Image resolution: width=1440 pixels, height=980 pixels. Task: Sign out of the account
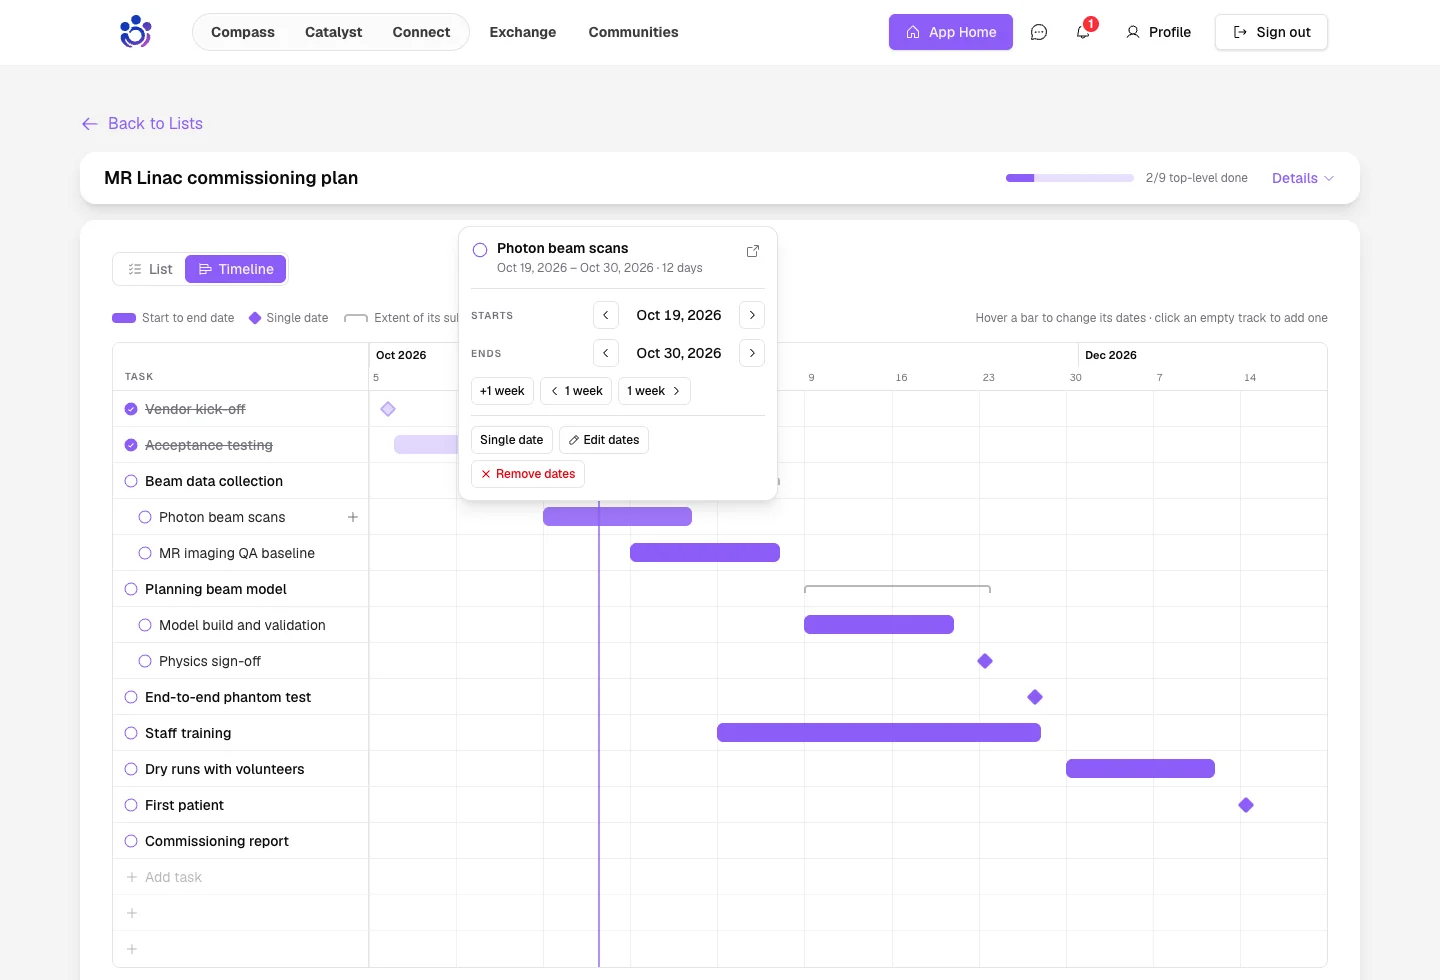click(1271, 32)
